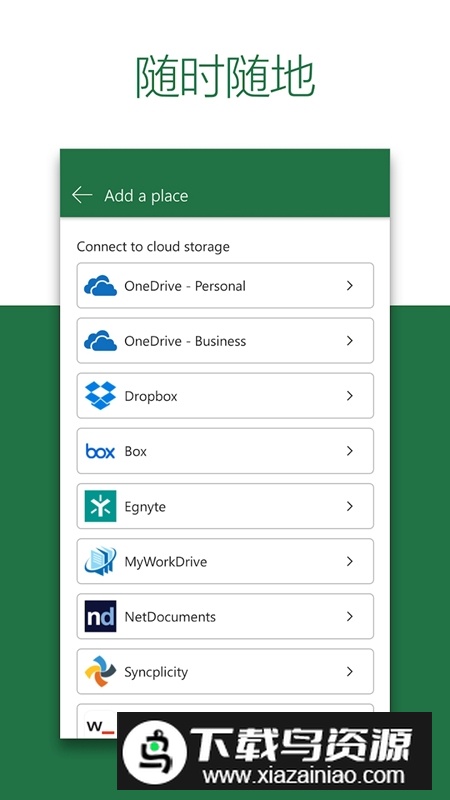
Task: Click the OneDrive - Business cloud icon
Action: point(101,341)
